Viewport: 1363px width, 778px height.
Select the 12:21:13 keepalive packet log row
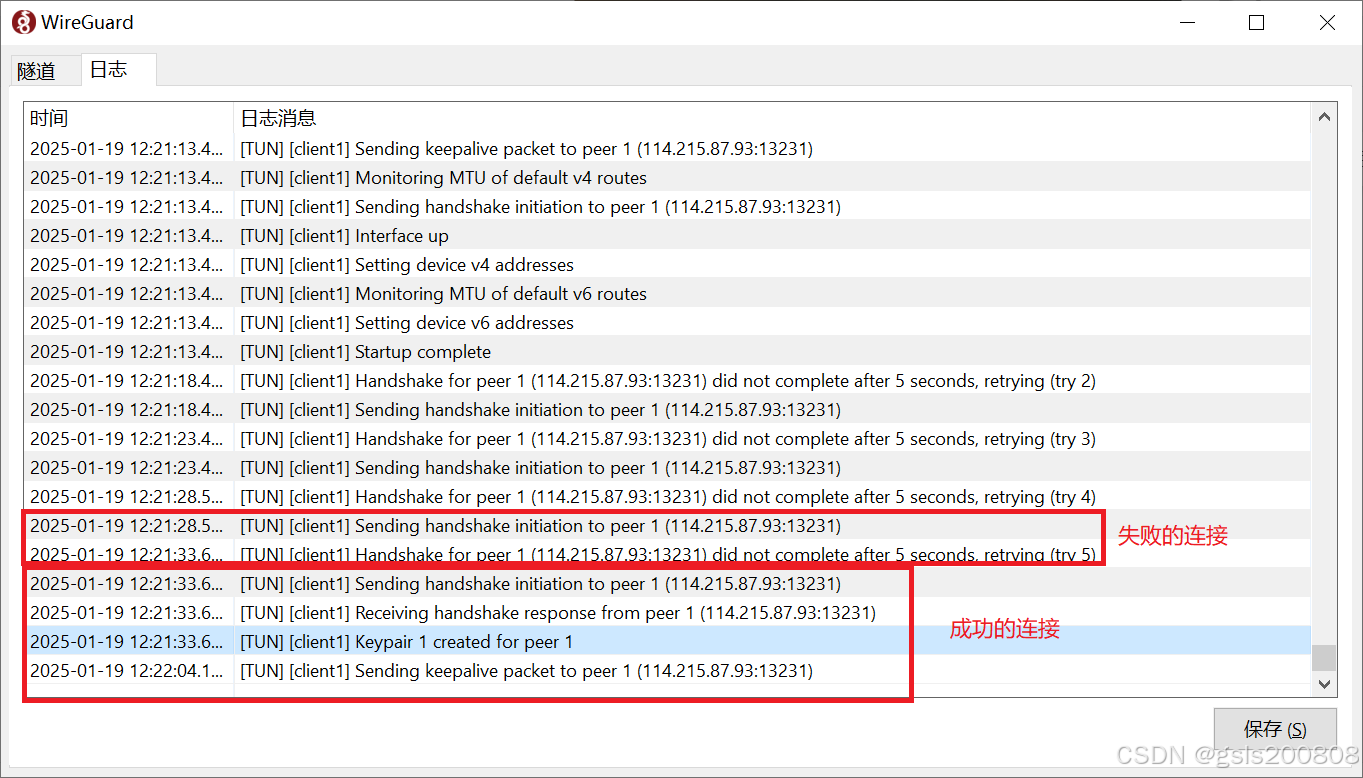[667, 149]
